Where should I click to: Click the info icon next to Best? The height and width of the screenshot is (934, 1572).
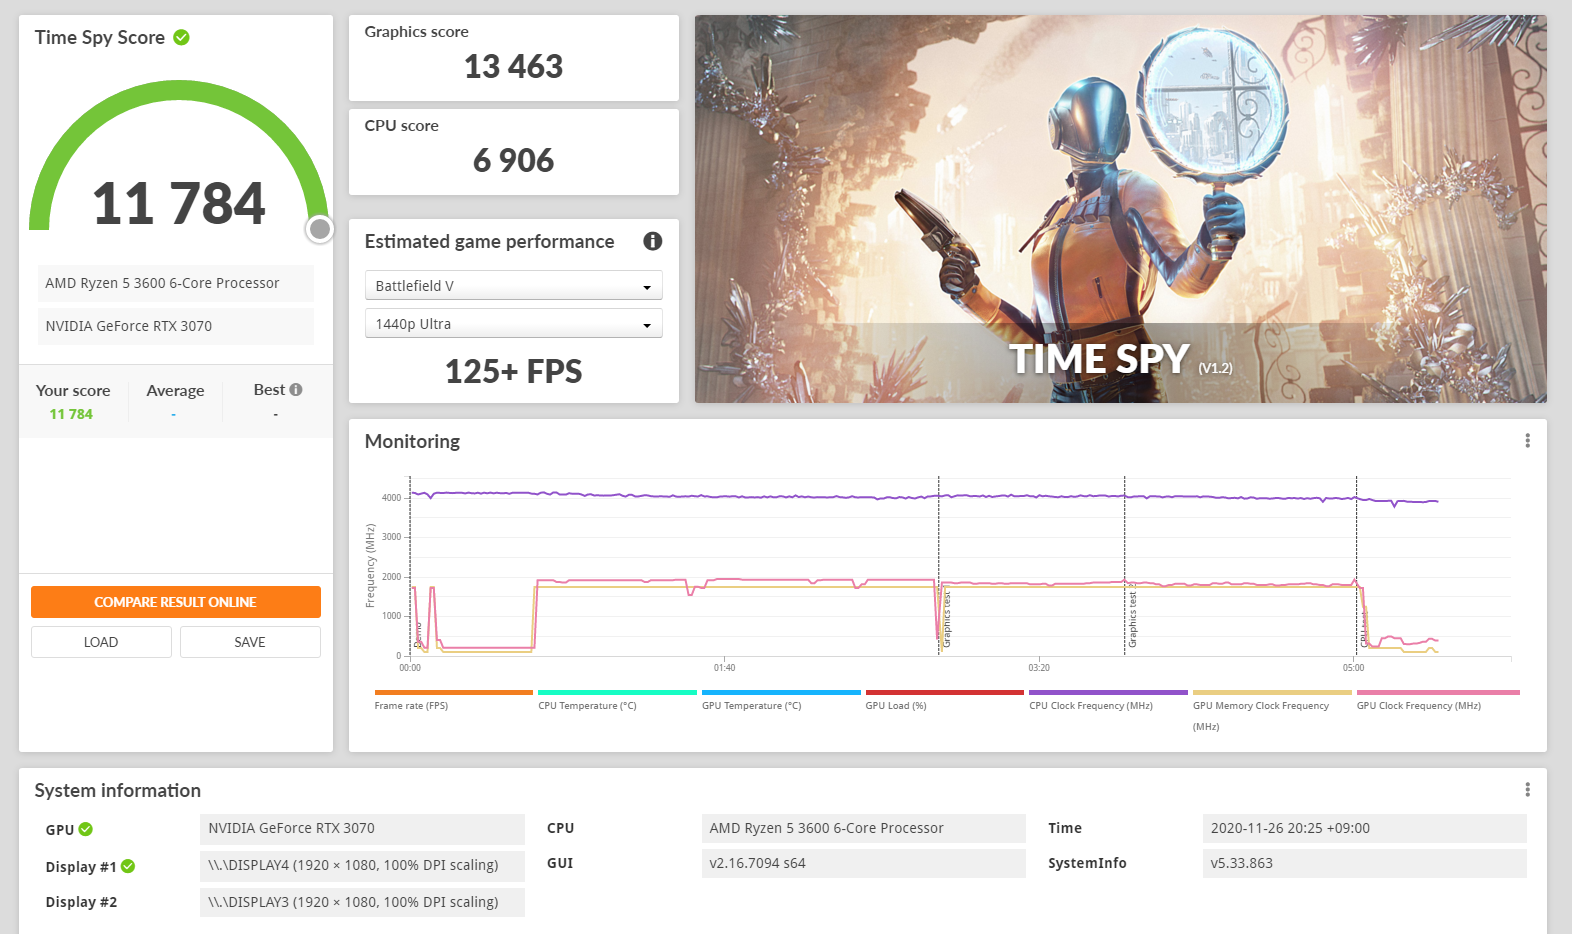pyautogui.click(x=296, y=390)
